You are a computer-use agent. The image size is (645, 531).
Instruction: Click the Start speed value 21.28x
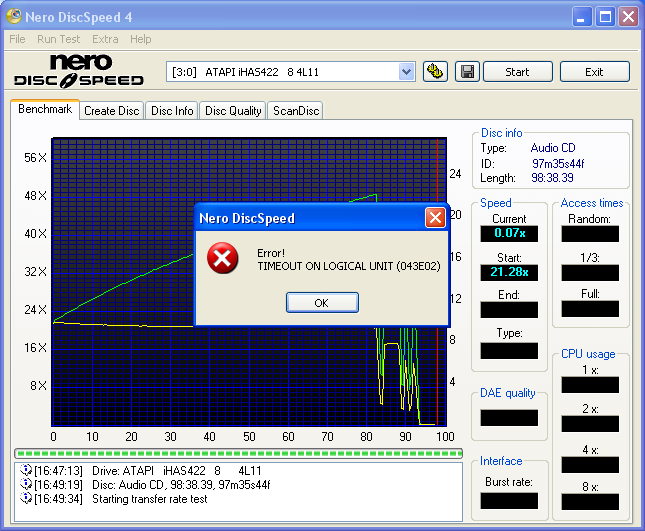[x=509, y=272]
